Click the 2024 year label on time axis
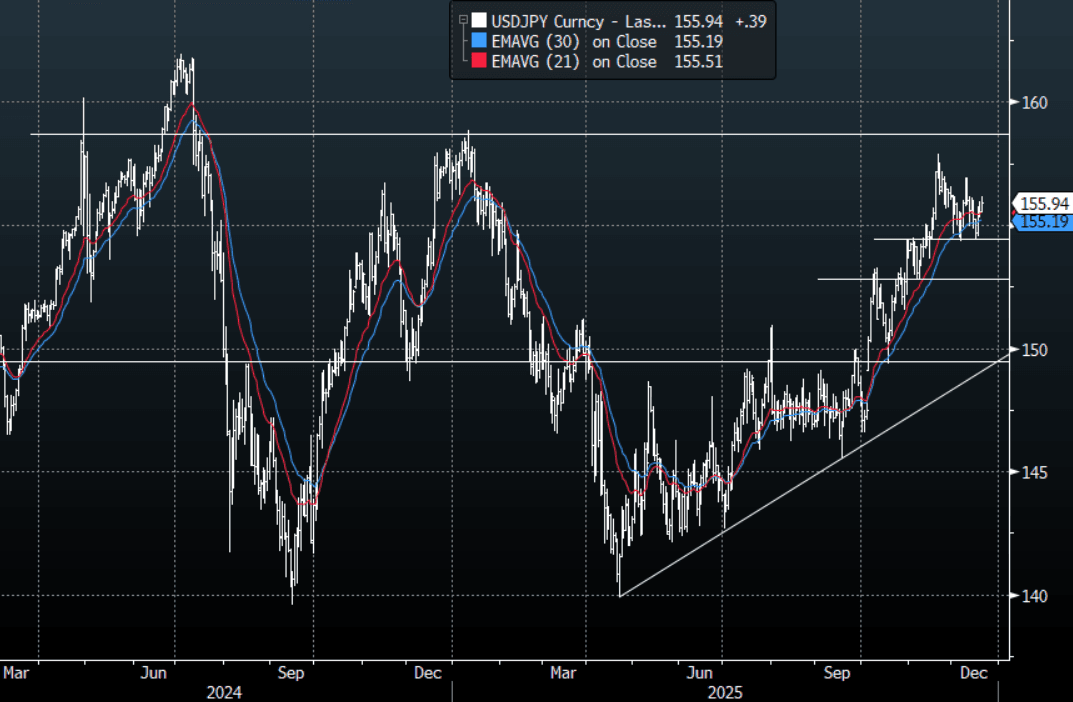The image size is (1073, 702). [x=224, y=693]
